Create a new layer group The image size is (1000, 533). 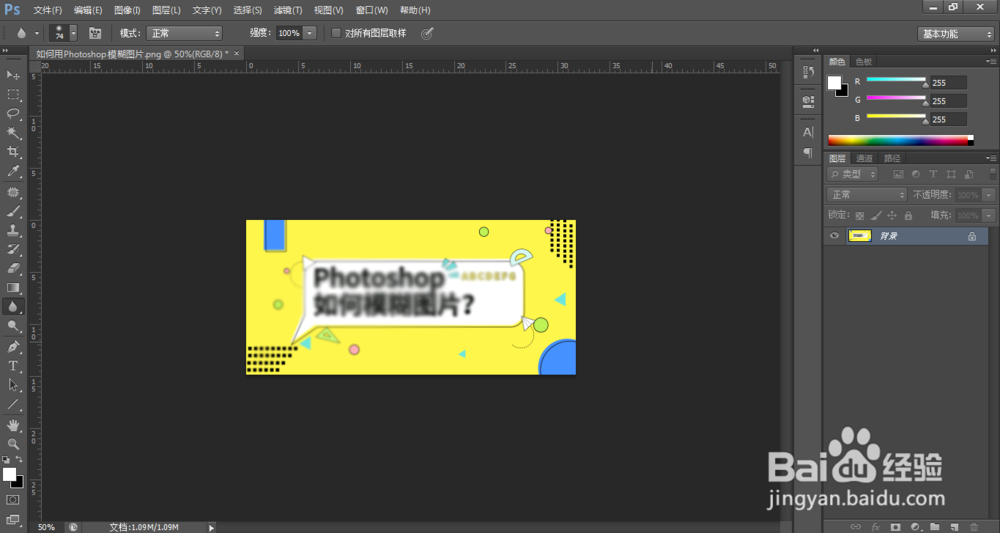click(x=934, y=527)
